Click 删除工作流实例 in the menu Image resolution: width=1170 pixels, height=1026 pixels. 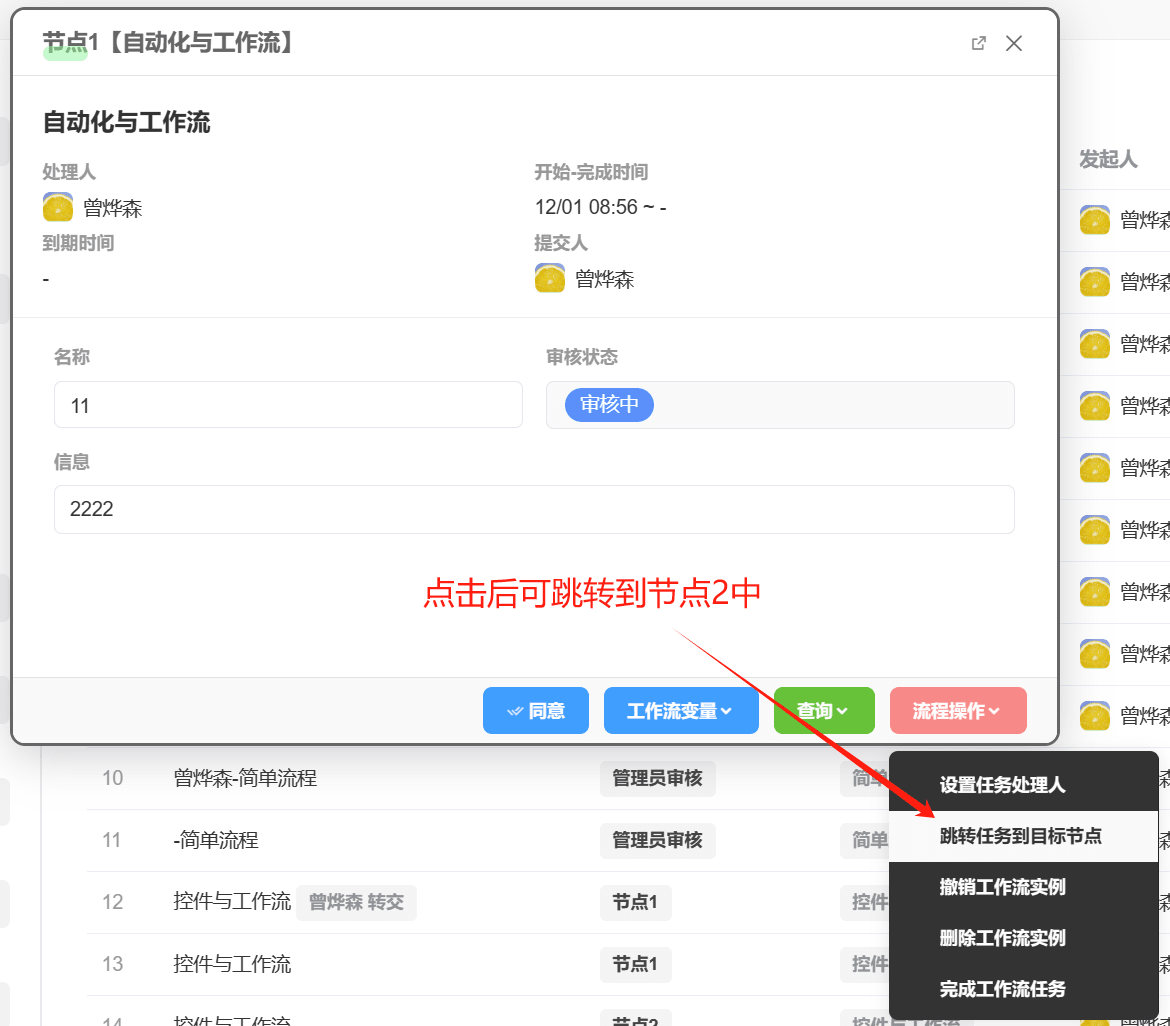click(x=1002, y=938)
